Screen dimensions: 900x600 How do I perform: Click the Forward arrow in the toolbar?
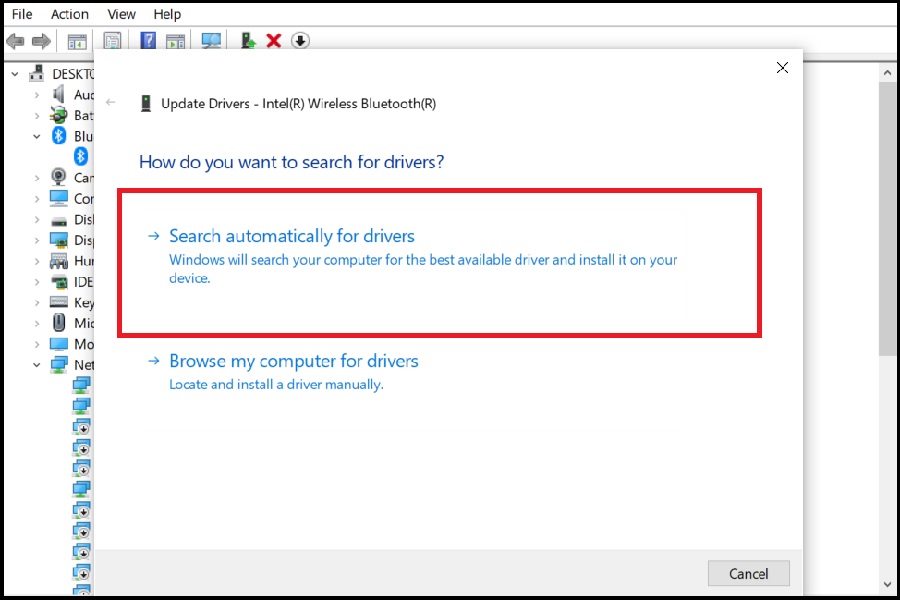(41, 41)
